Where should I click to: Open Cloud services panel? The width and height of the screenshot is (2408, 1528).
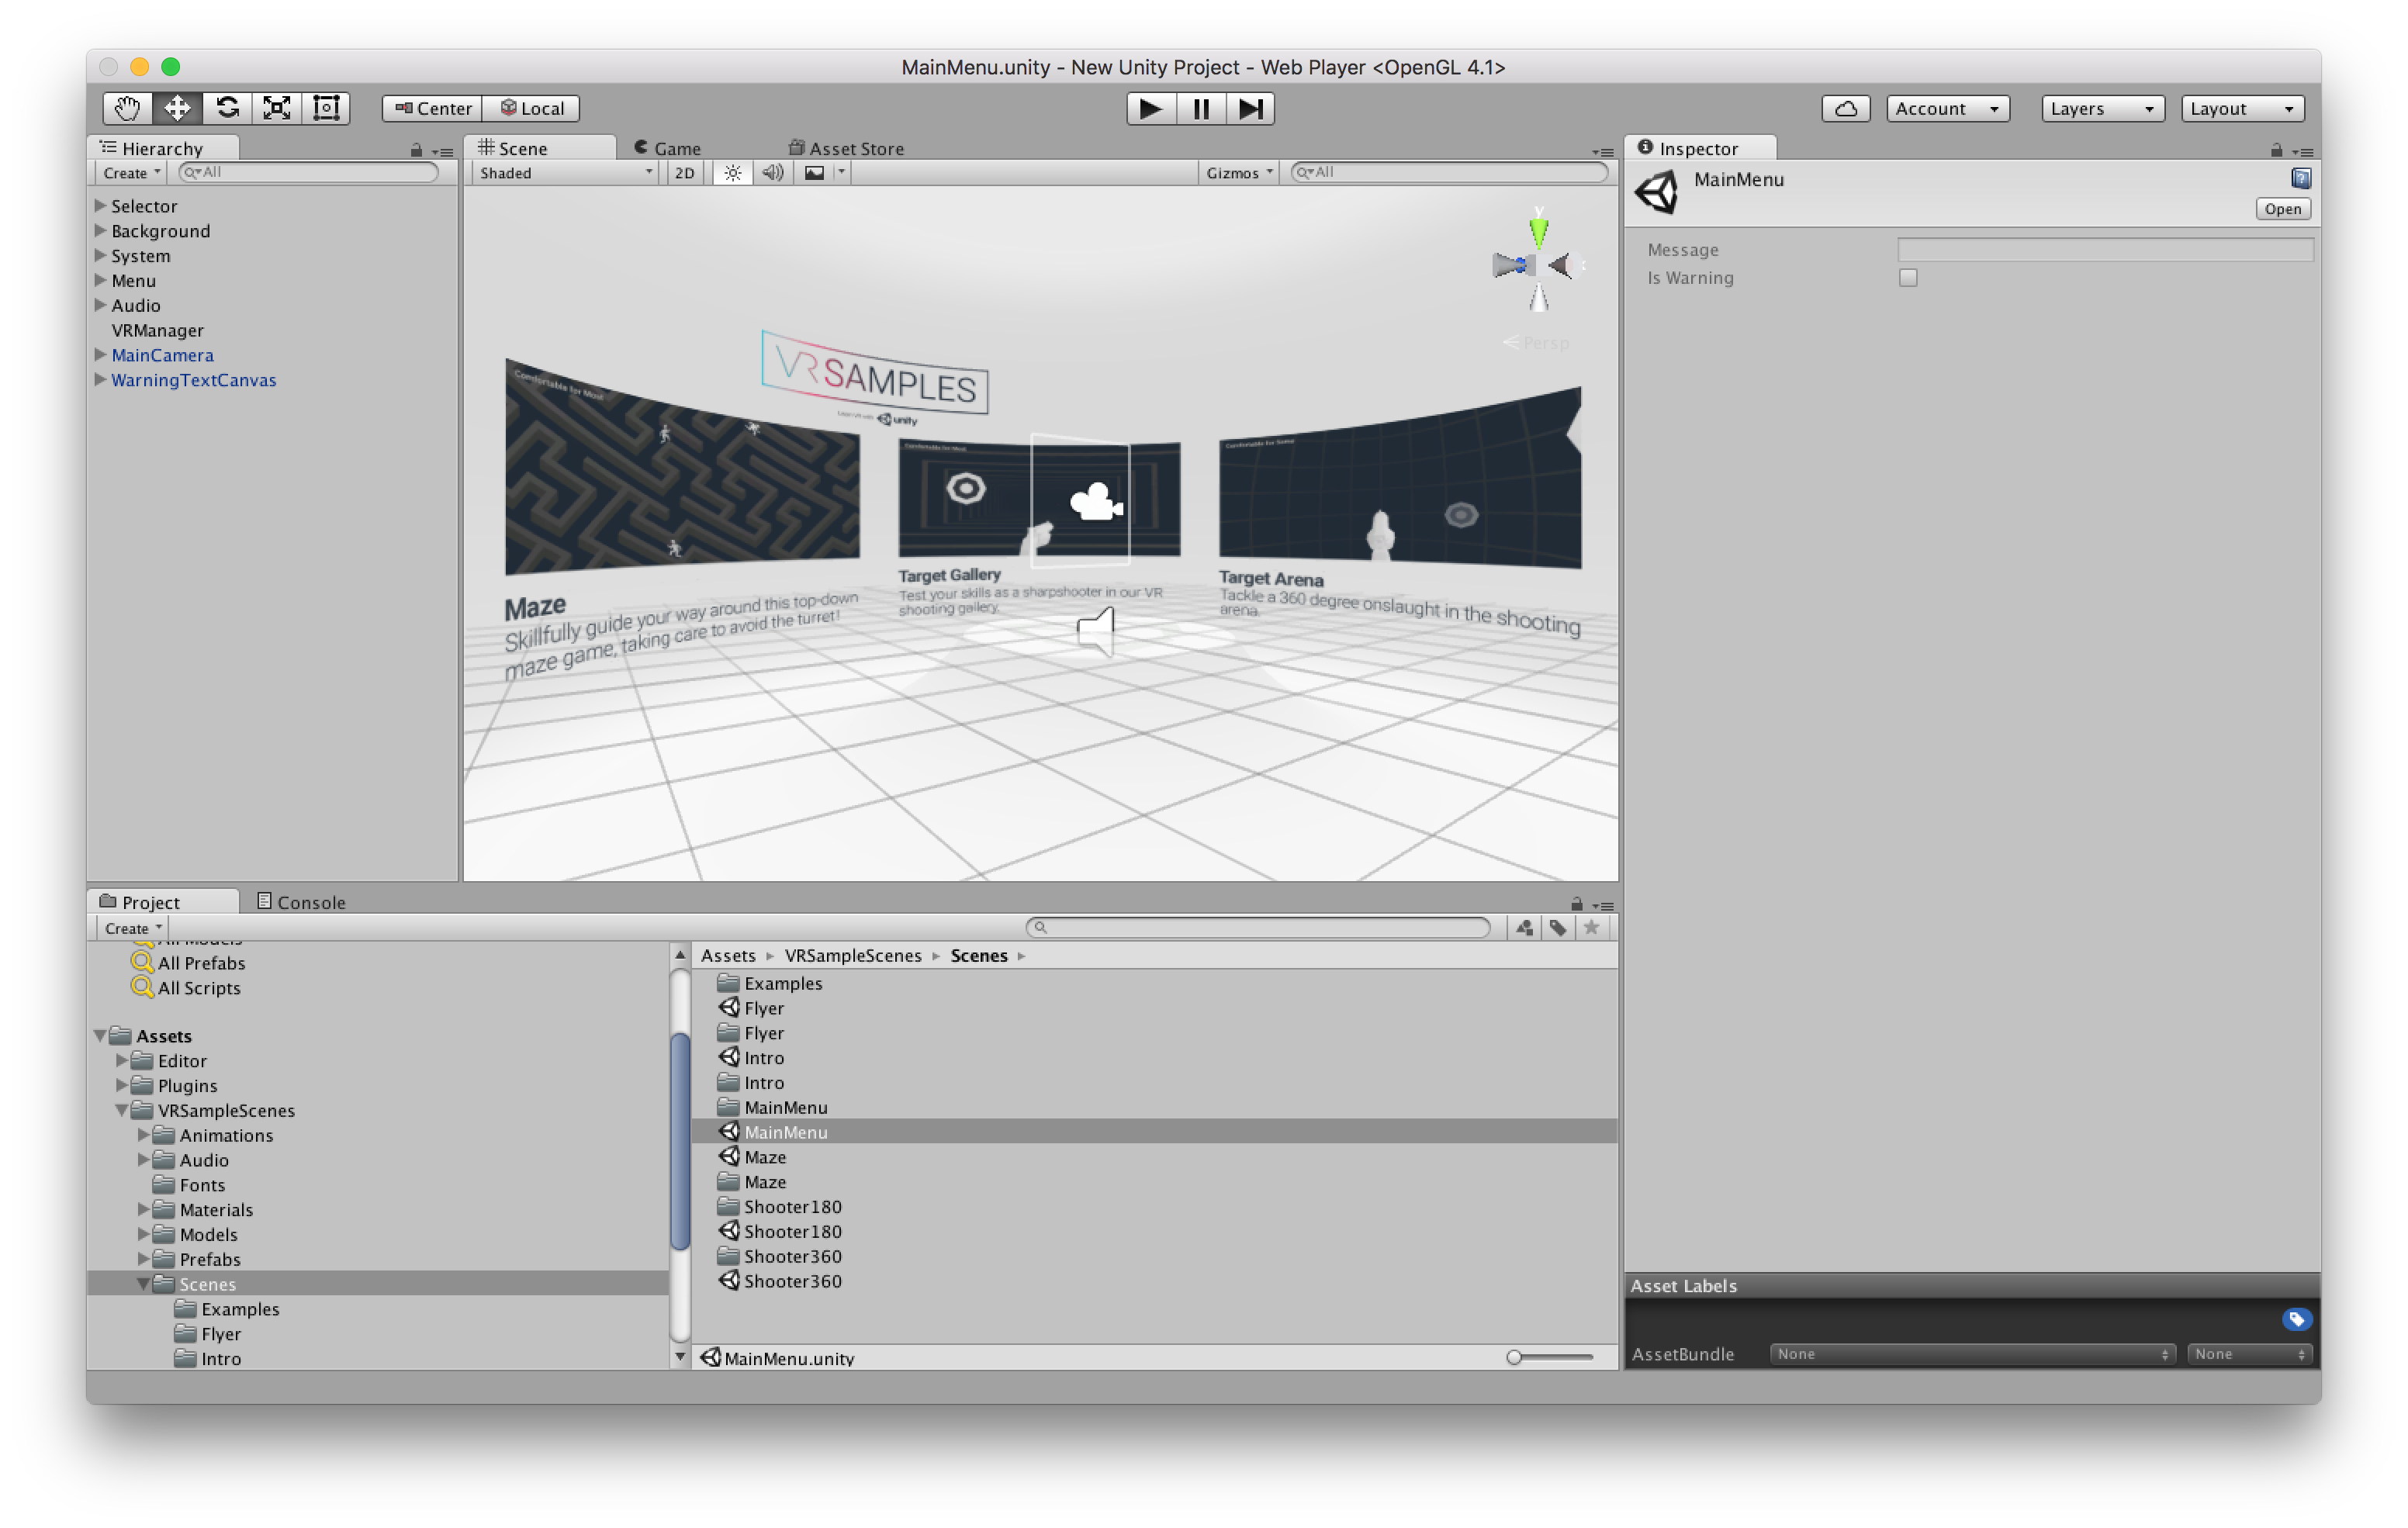[x=1845, y=108]
